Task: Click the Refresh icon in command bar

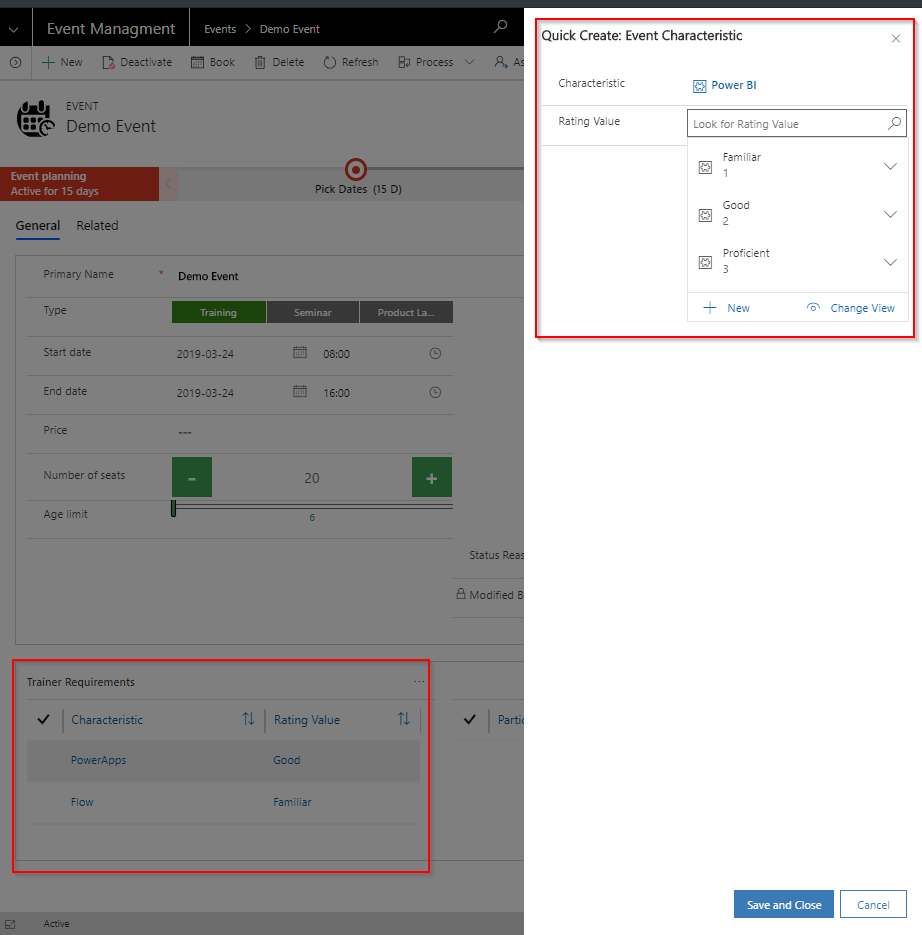Action: click(x=330, y=62)
